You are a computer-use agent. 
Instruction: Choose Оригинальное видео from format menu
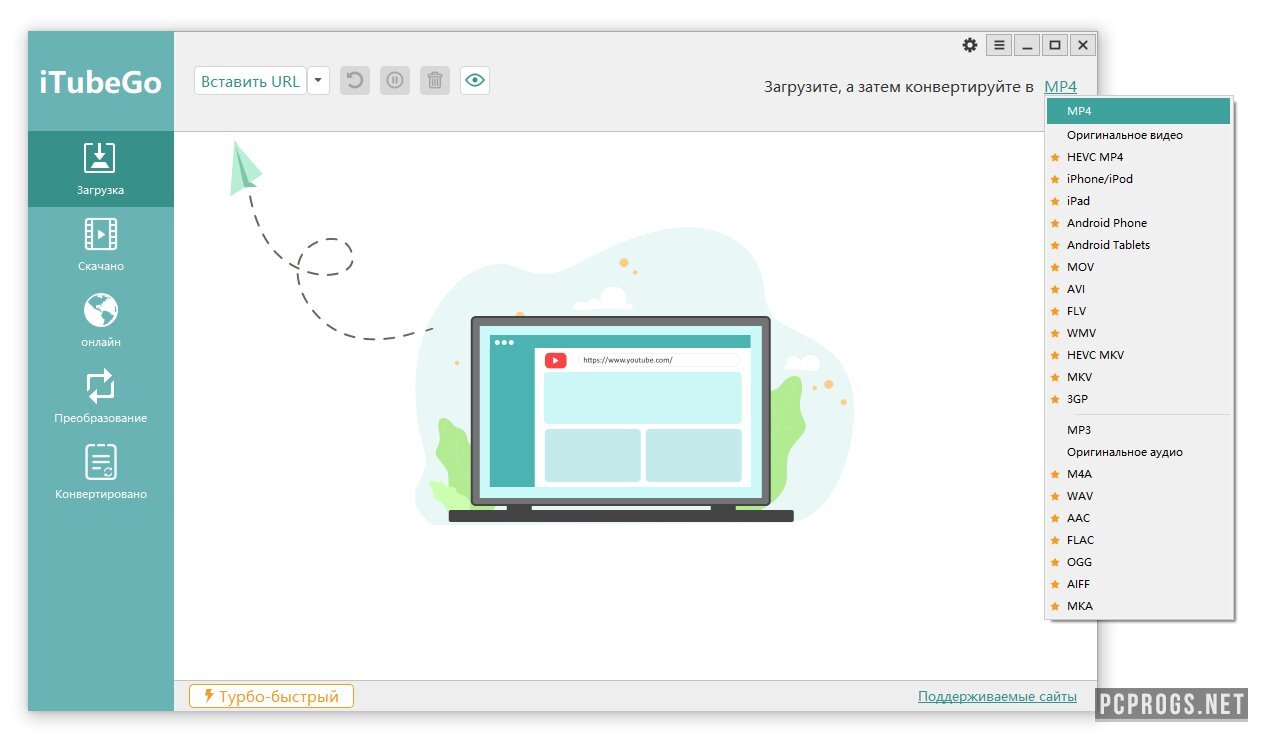tap(1122, 134)
